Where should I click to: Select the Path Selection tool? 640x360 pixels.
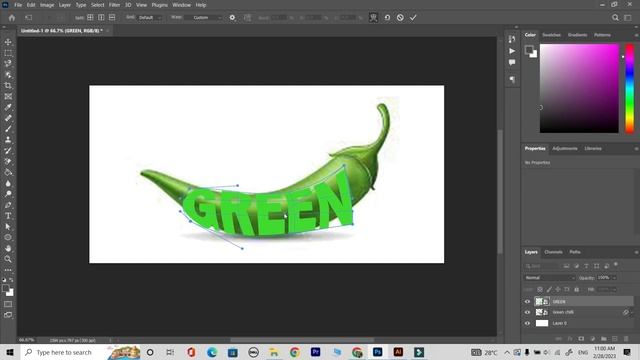pyautogui.click(x=8, y=227)
